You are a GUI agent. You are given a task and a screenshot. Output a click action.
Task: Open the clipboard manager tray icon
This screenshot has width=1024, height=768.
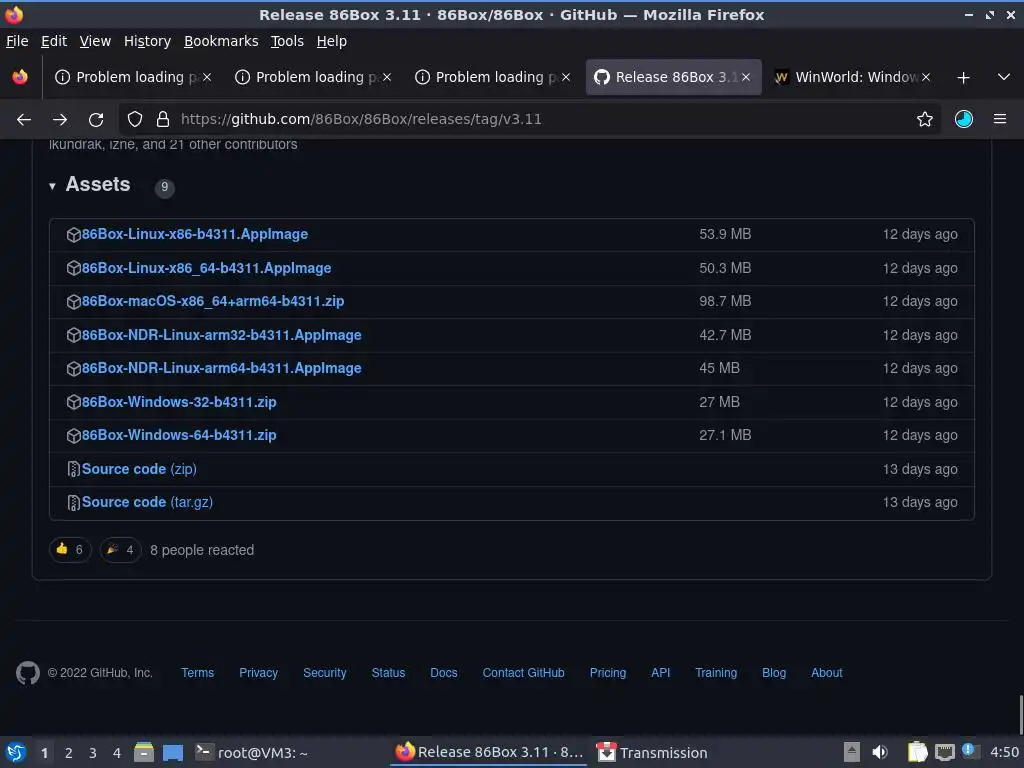click(918, 752)
